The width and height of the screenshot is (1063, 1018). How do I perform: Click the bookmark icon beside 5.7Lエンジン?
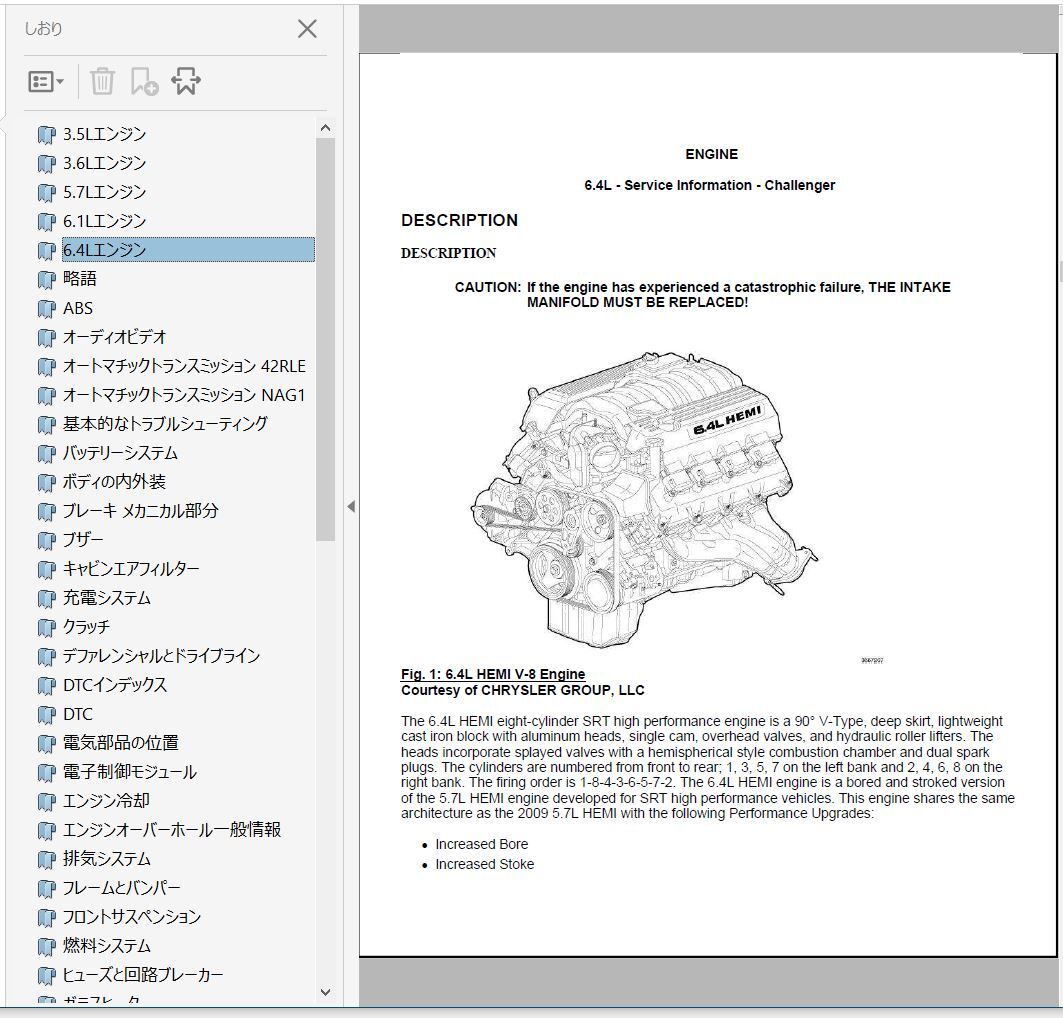click(46, 193)
